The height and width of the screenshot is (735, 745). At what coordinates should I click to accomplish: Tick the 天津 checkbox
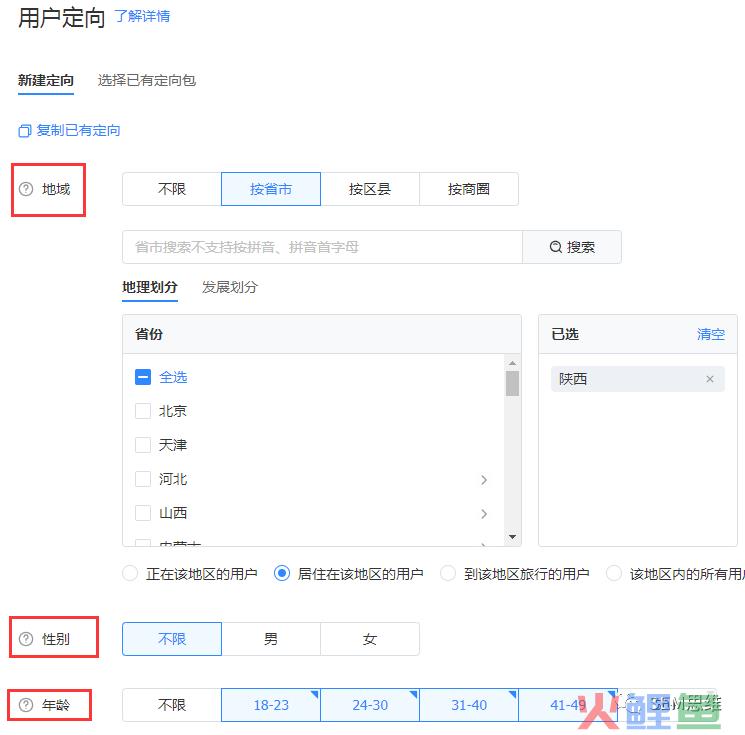[143, 445]
